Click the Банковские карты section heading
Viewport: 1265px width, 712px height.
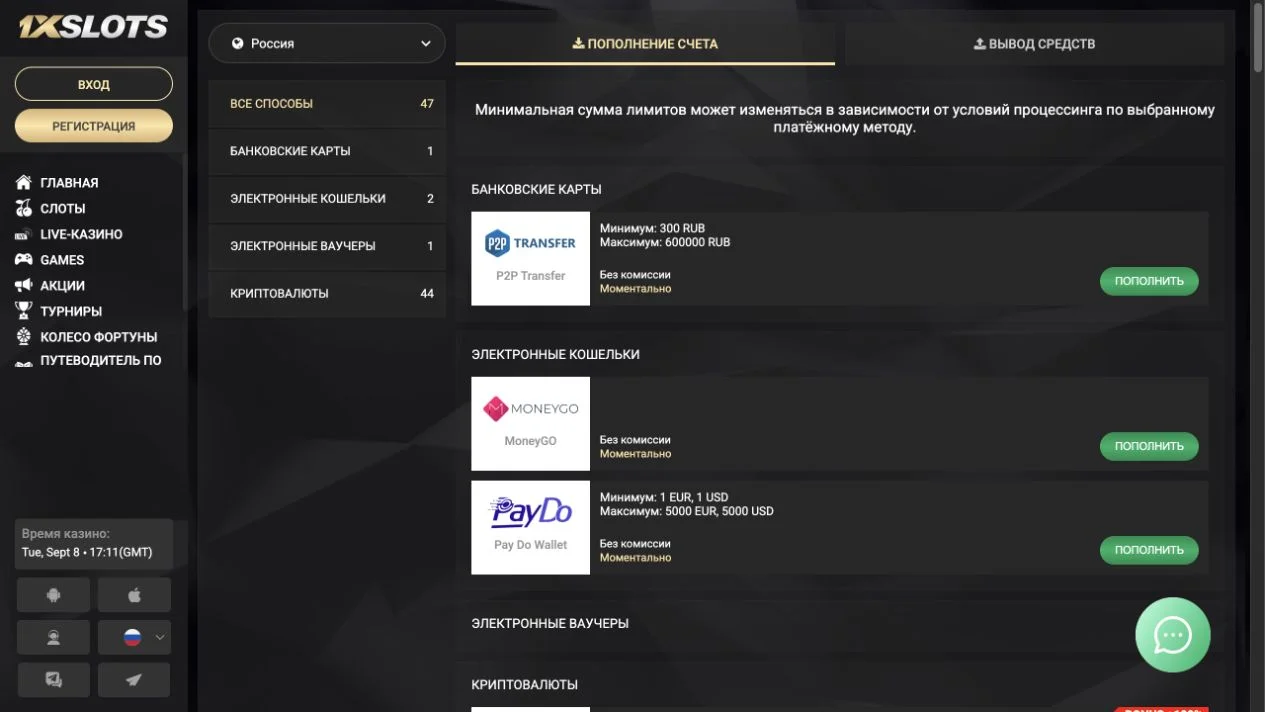(x=537, y=190)
